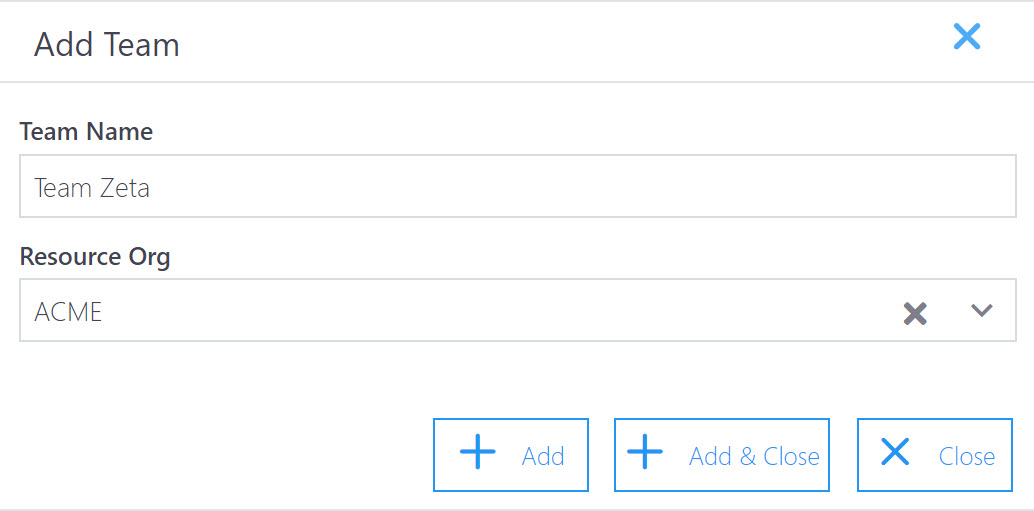Viewport: 1034px width, 511px height.
Task: Click the "Add & Close" button text
Action: coord(754,457)
